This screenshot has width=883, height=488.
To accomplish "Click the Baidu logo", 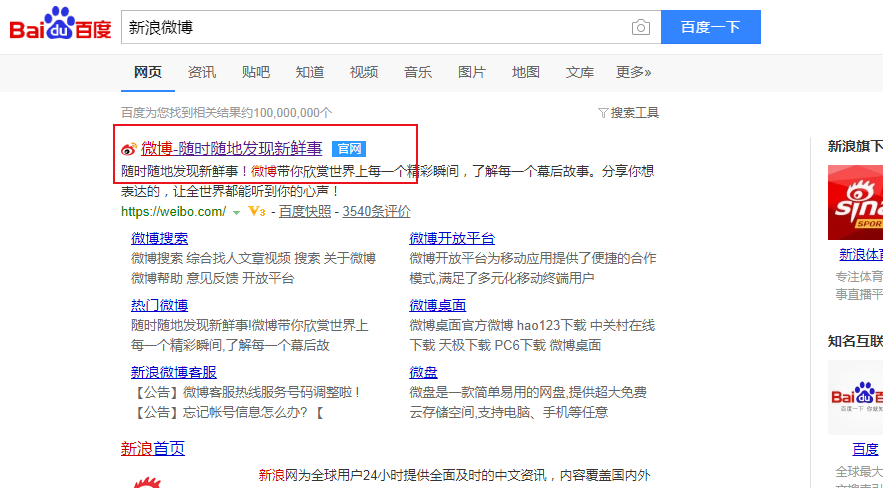I will click(x=61, y=24).
